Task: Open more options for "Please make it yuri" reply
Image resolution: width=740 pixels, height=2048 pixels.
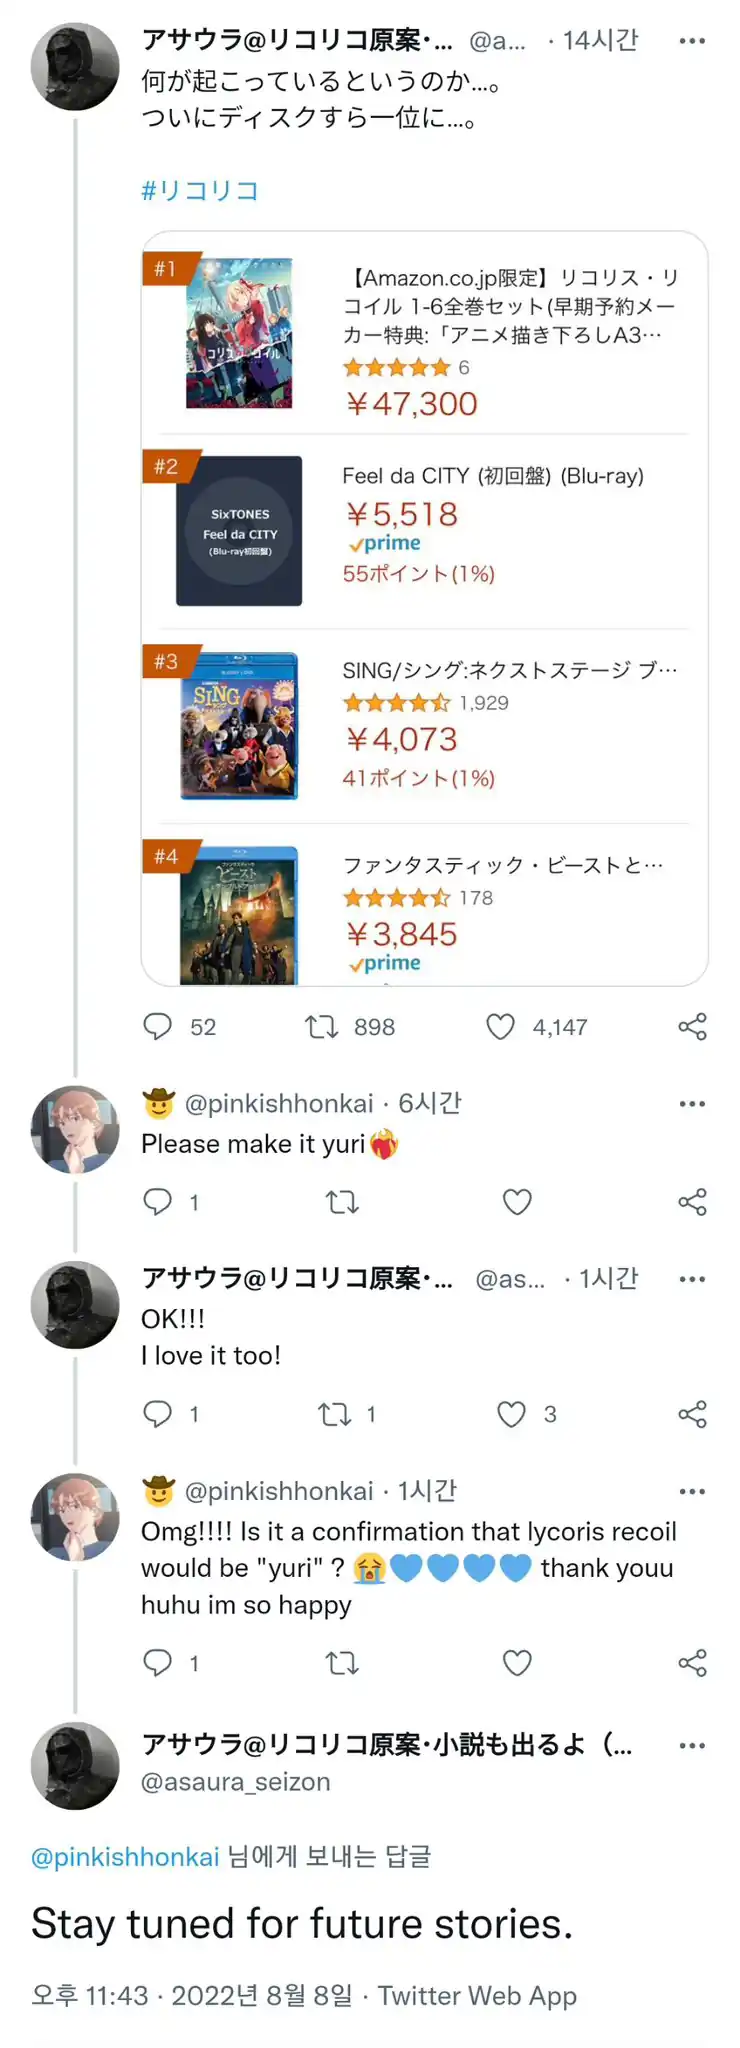Action: pos(692,1104)
